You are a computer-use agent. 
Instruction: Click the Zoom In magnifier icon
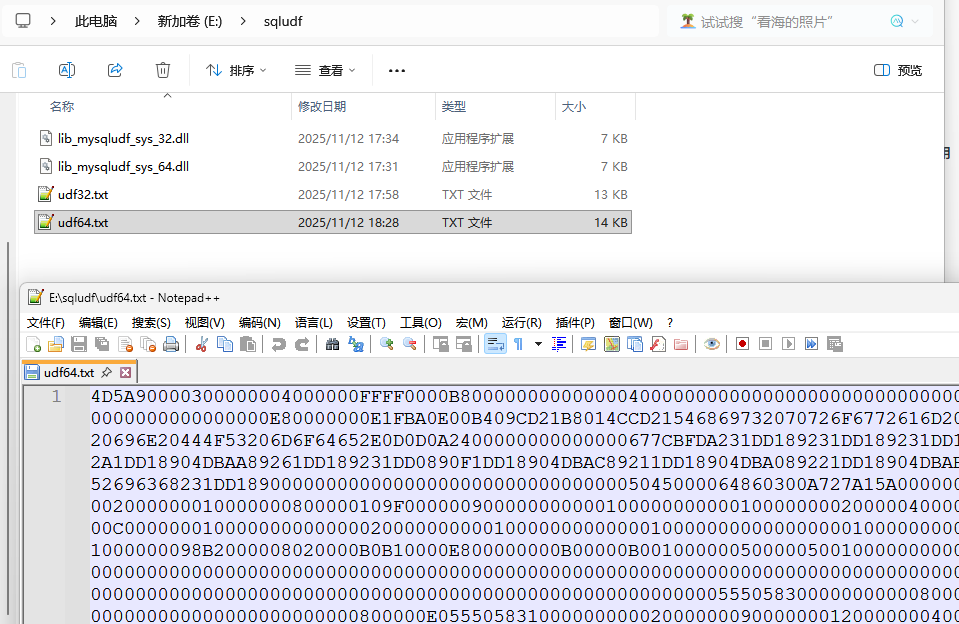pos(386,343)
